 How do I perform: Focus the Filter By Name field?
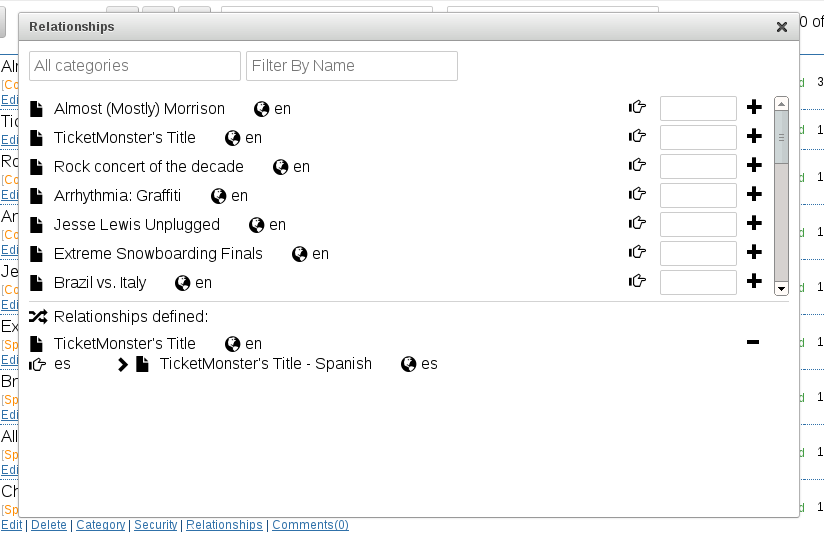coord(352,66)
